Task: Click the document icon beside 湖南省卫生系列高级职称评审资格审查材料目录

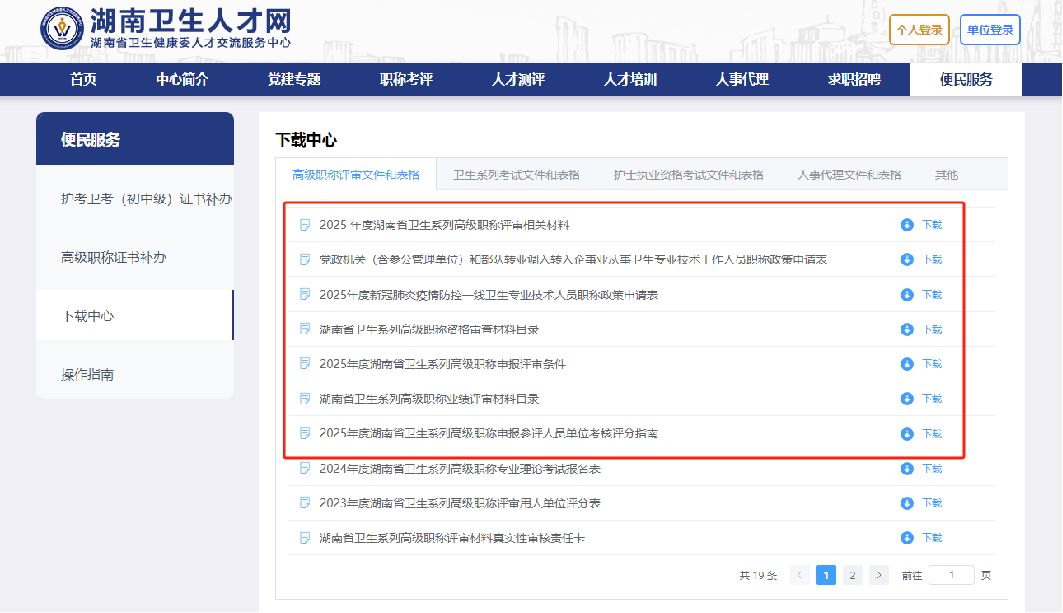Action: click(x=303, y=328)
